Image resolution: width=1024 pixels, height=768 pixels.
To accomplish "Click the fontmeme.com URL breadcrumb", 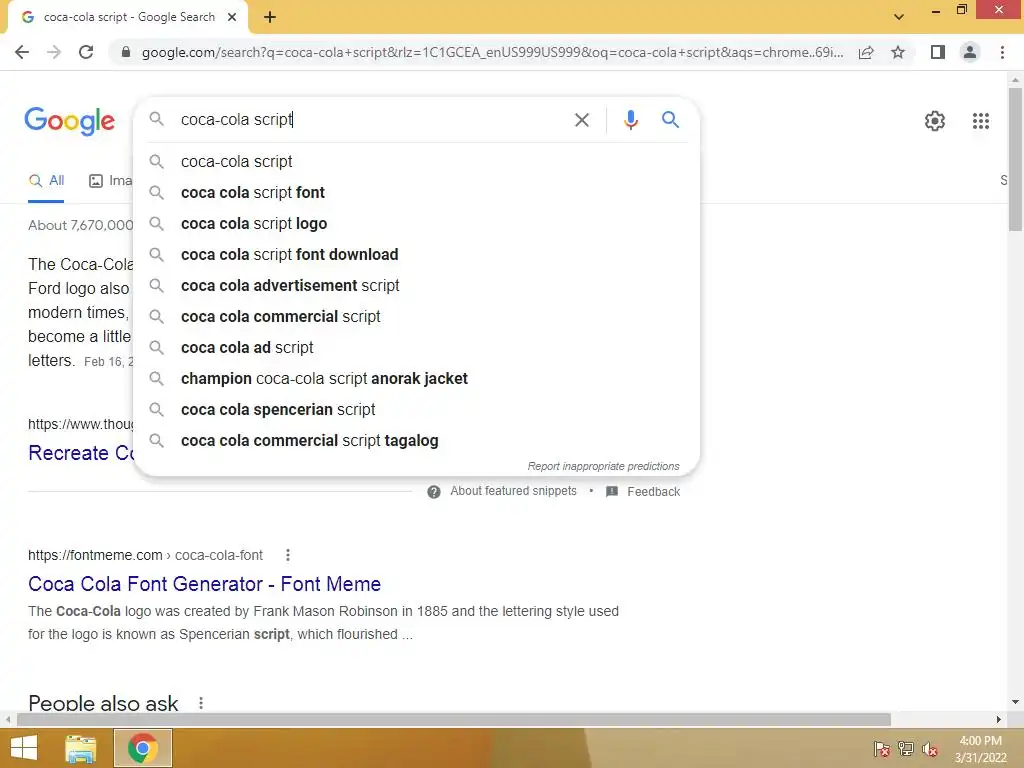I will (x=145, y=555).
